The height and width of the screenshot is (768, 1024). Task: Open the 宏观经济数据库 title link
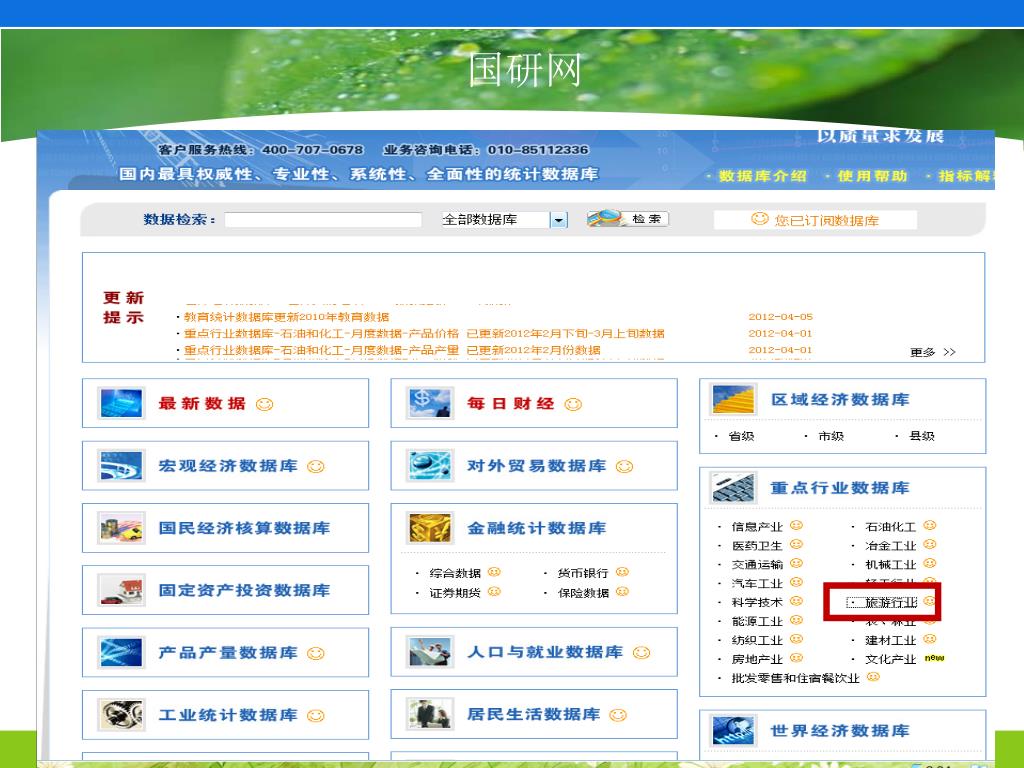pyautogui.click(x=228, y=466)
